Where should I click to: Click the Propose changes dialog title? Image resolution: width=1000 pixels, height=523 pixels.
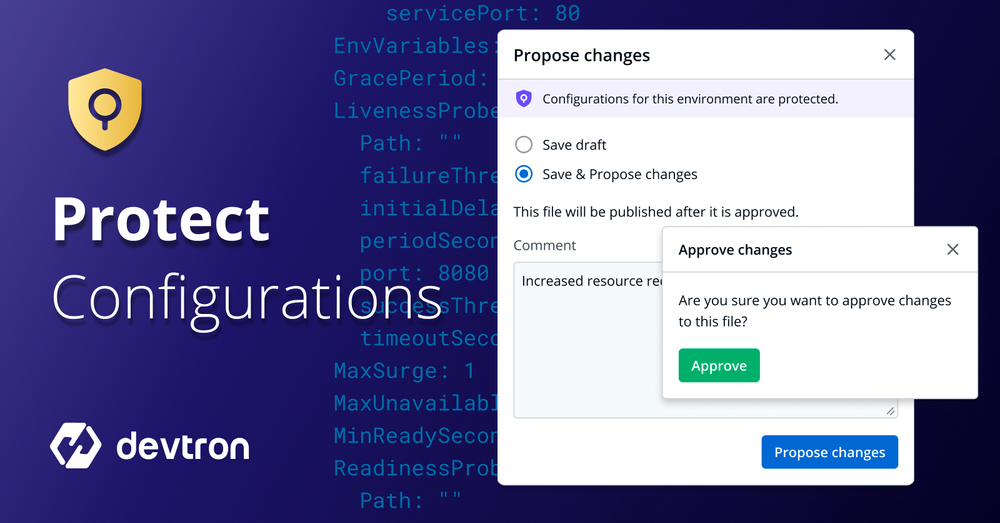coord(581,55)
